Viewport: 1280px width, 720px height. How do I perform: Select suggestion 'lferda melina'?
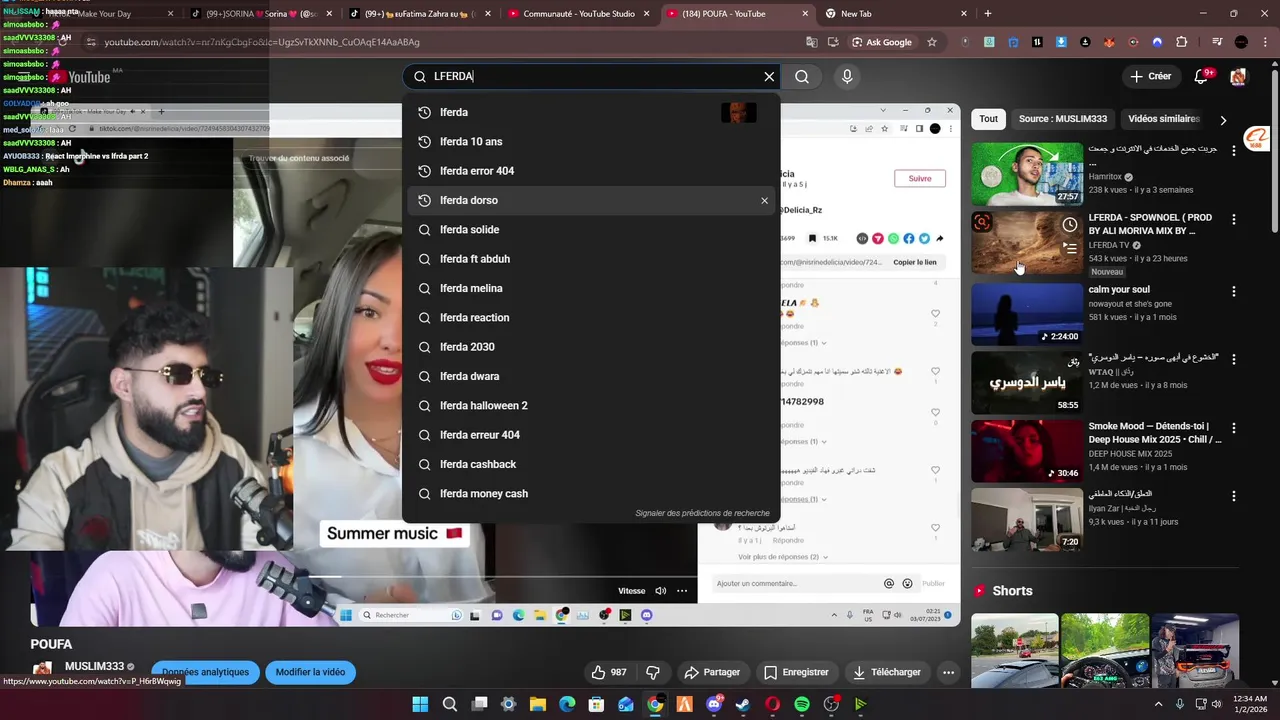point(592,288)
